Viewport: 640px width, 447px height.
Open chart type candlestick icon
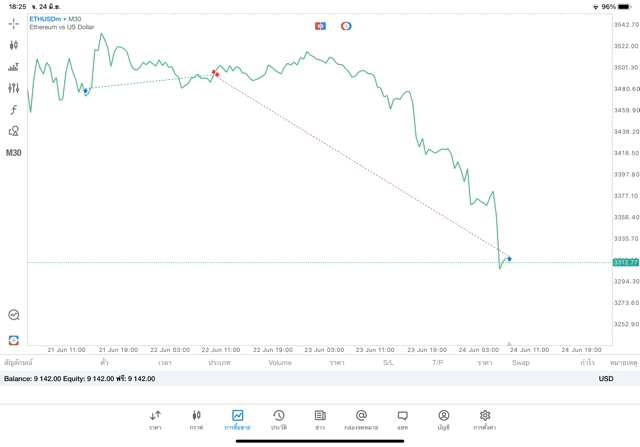point(14,45)
